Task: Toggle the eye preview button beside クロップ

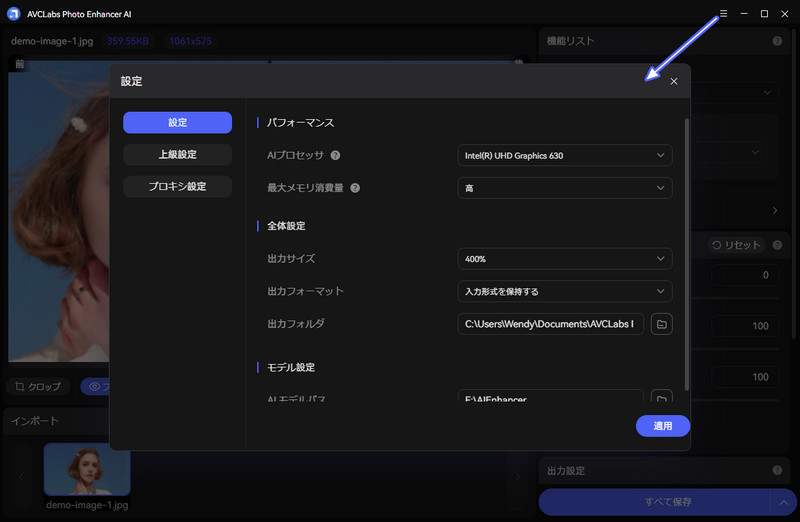Action: click(x=95, y=386)
